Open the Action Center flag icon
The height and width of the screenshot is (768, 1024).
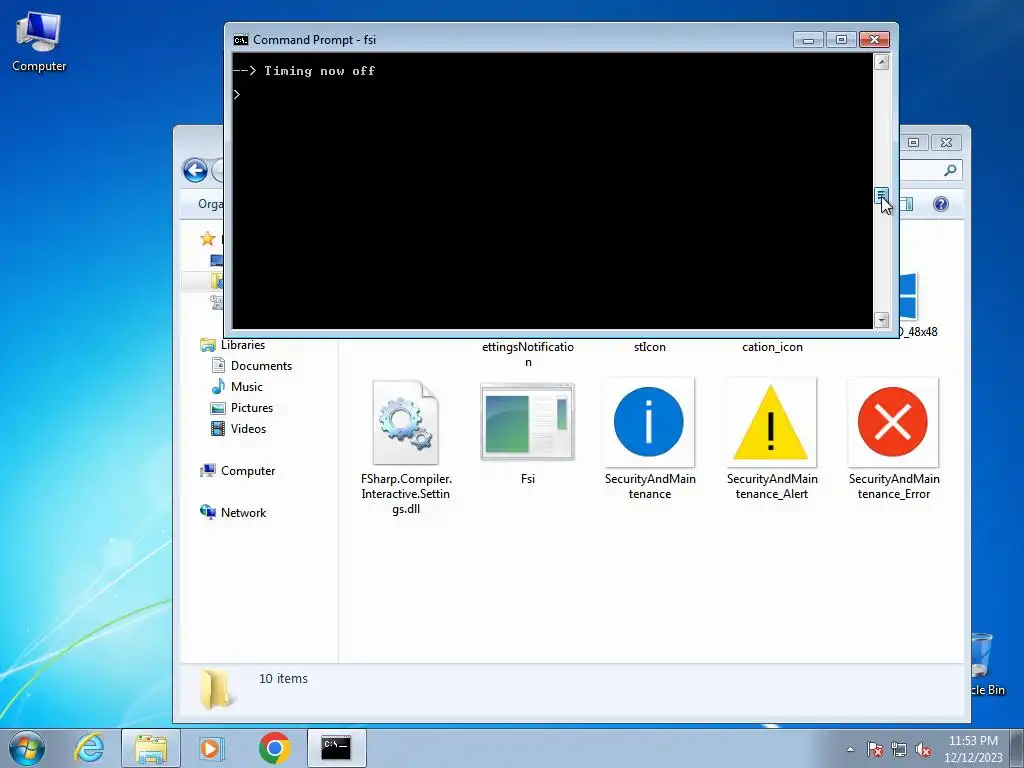[x=874, y=749]
